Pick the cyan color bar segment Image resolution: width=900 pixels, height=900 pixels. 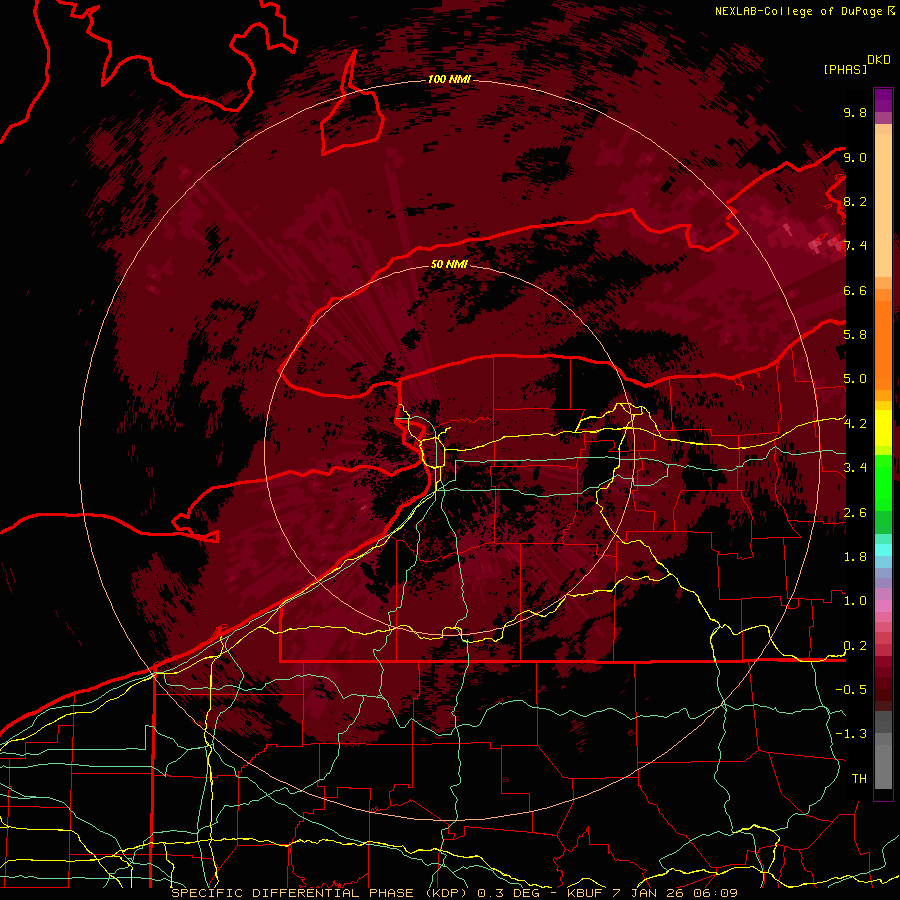(883, 550)
